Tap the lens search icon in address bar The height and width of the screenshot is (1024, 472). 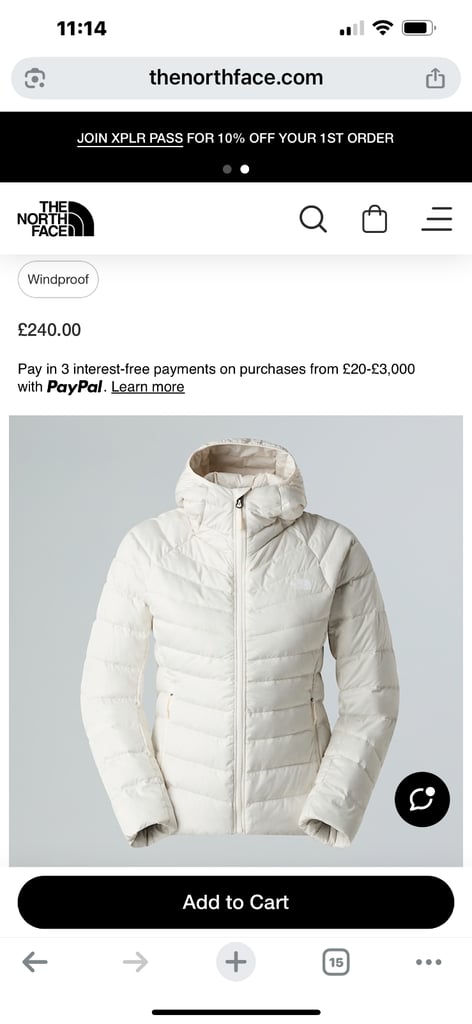click(35, 78)
